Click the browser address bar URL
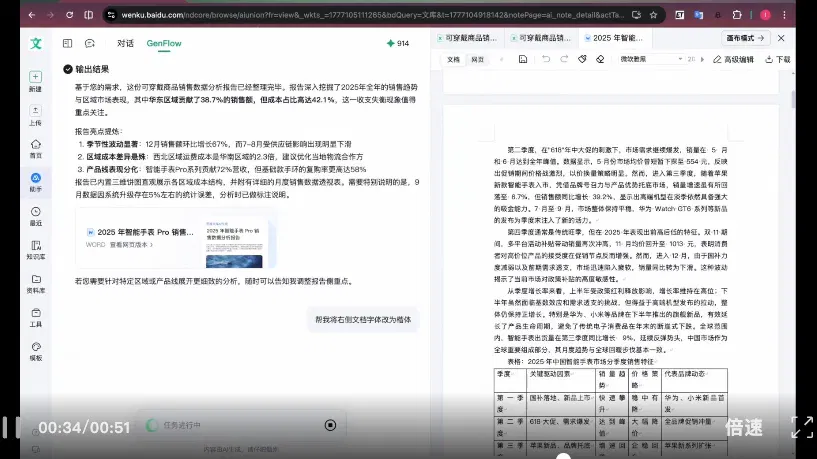Viewport: 817px width, 459px height. click(x=372, y=15)
